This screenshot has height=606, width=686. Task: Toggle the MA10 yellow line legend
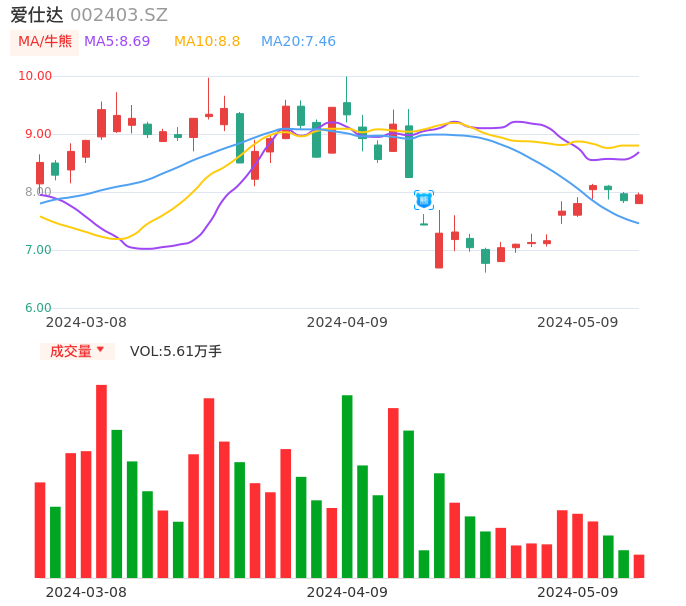[x=207, y=42]
